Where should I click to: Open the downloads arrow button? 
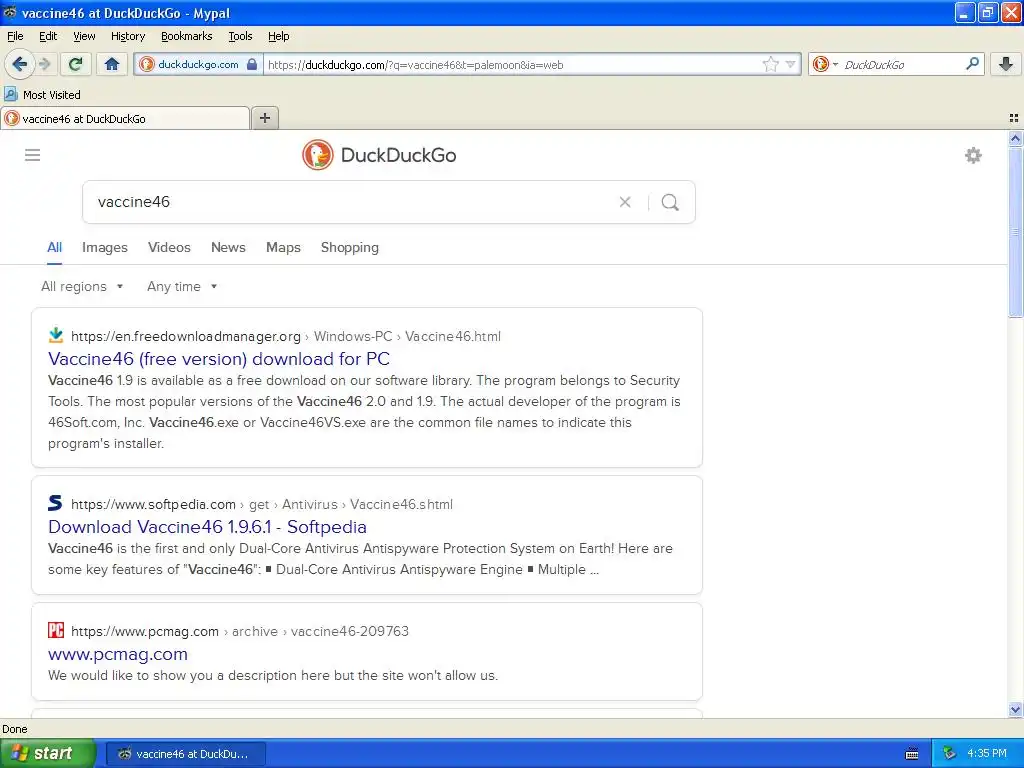point(1006,64)
